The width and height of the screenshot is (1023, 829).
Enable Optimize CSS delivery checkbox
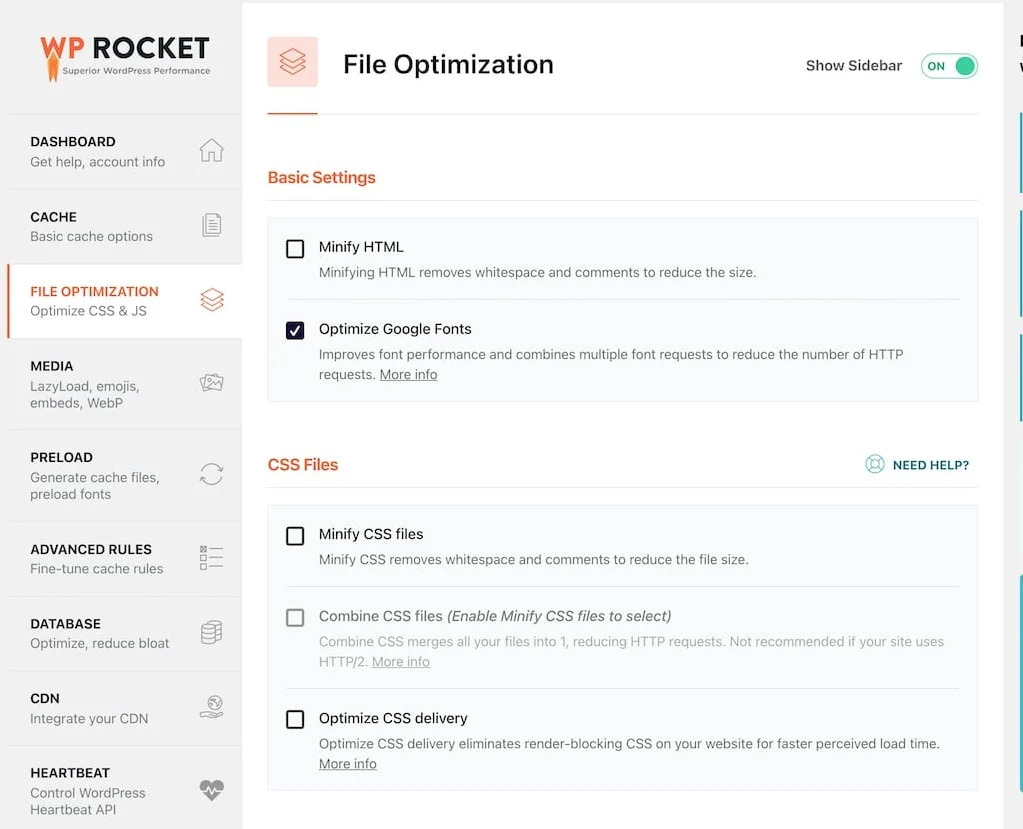(295, 719)
